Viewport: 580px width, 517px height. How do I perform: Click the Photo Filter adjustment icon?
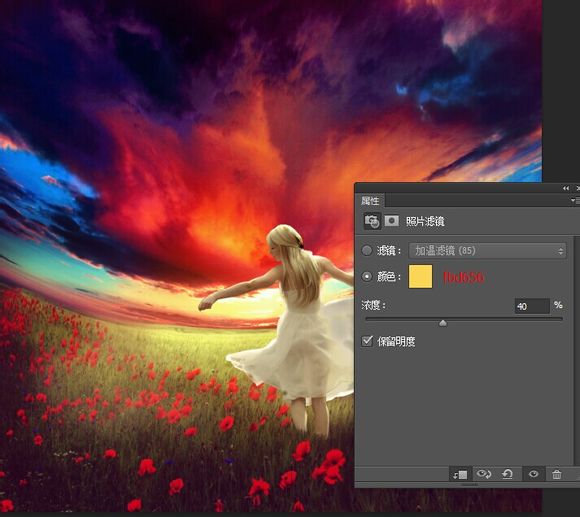click(x=372, y=221)
